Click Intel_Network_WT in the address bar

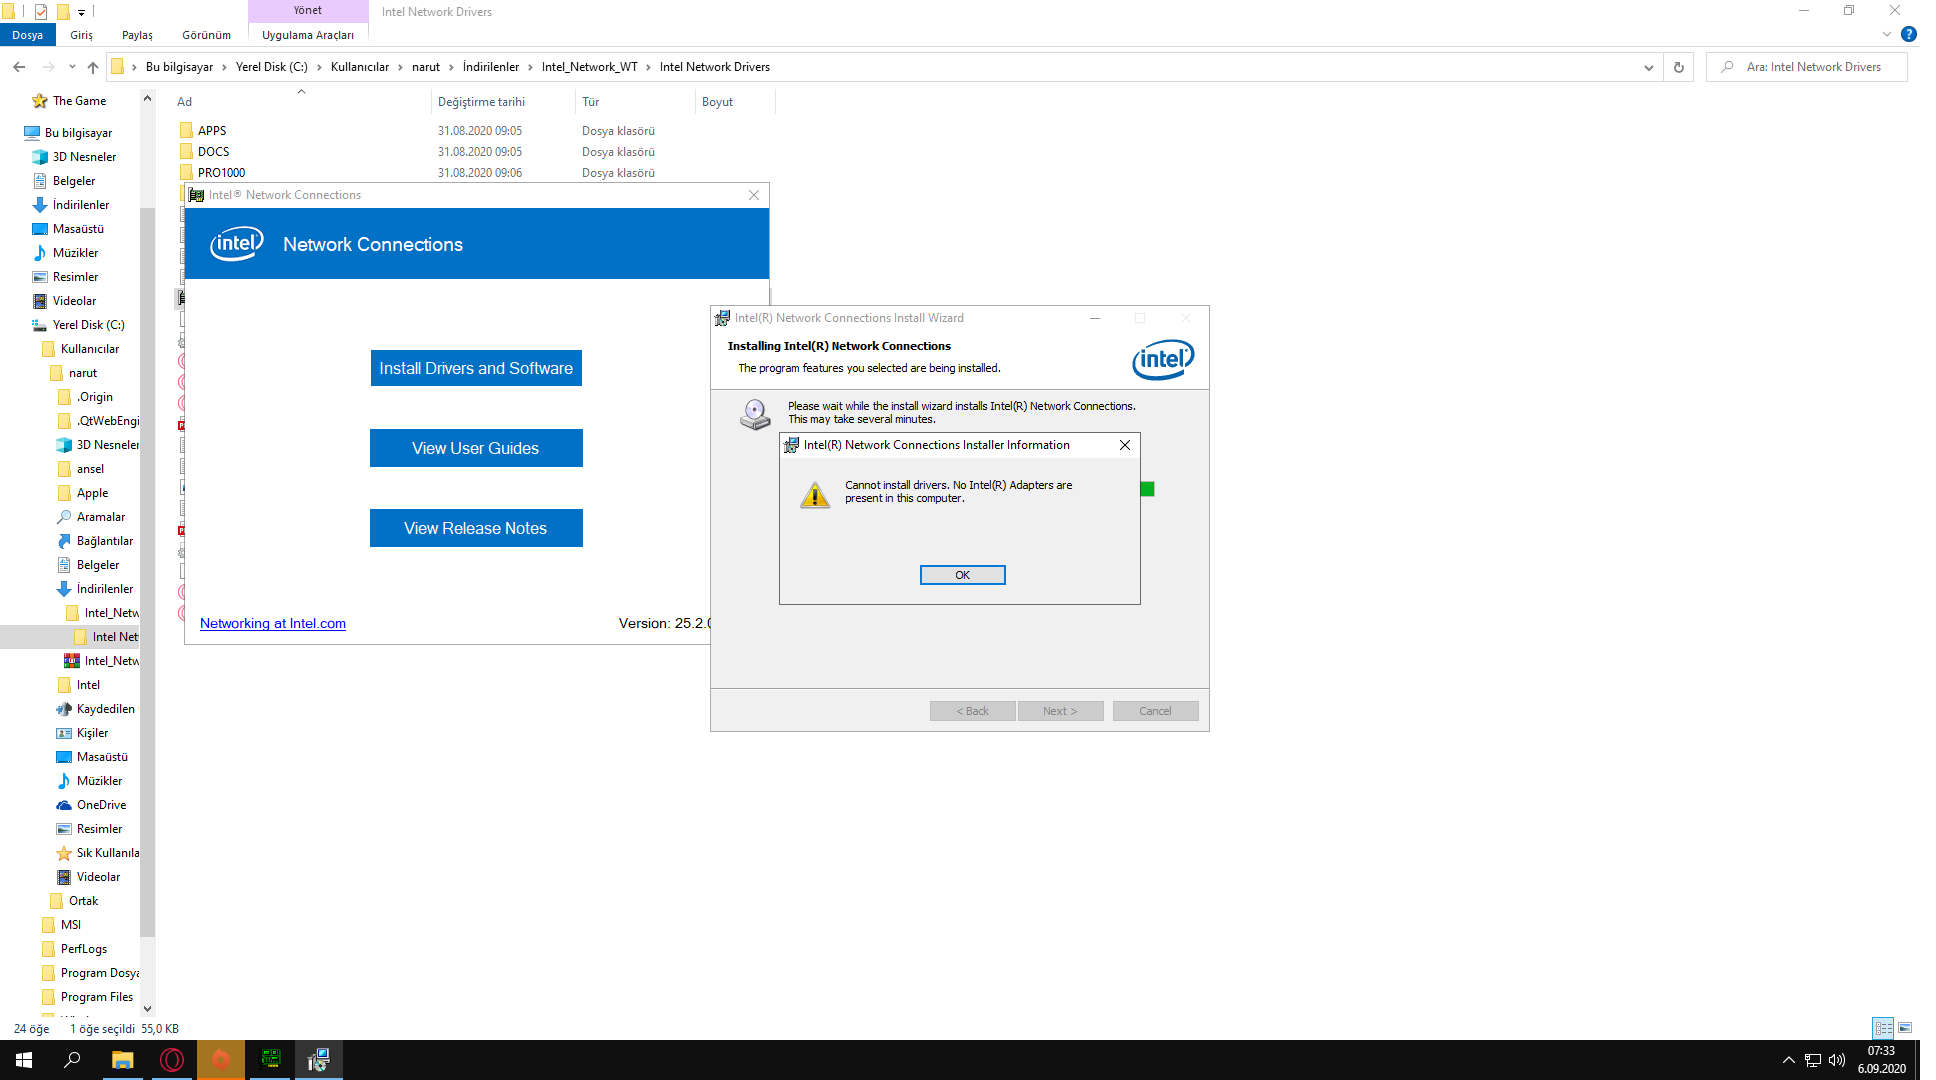[x=589, y=67]
